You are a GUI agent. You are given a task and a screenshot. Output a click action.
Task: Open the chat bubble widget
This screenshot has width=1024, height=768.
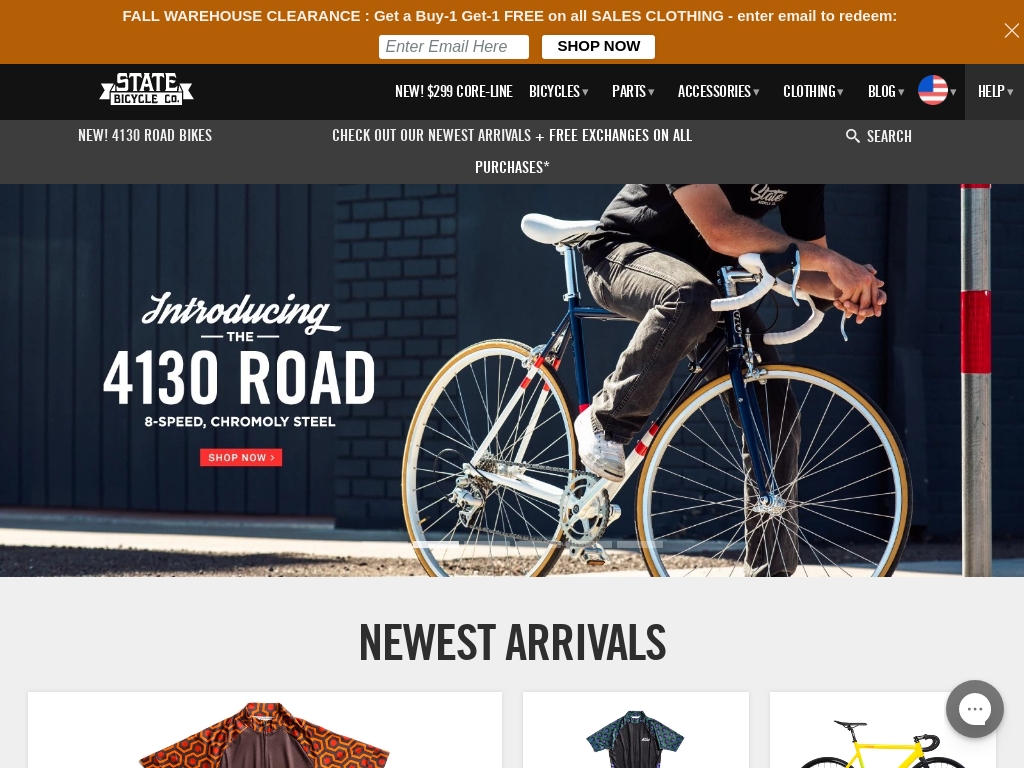tap(974, 709)
